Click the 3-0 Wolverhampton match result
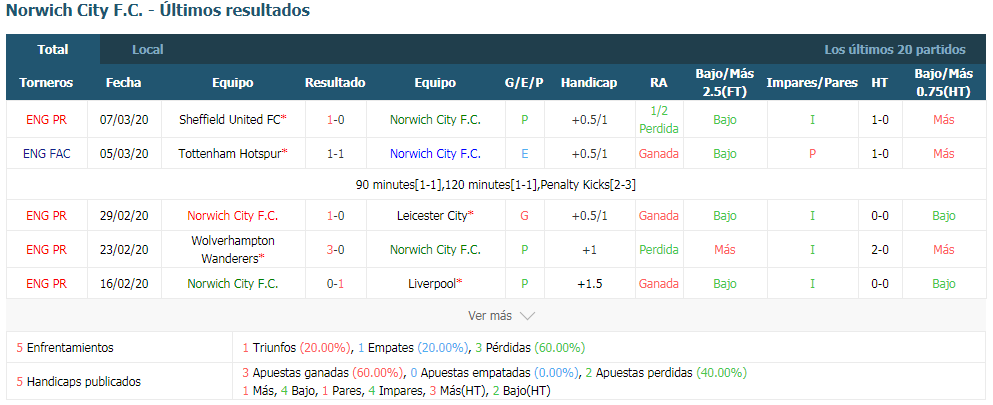Viewport: 993px width, 405px height. 335,249
